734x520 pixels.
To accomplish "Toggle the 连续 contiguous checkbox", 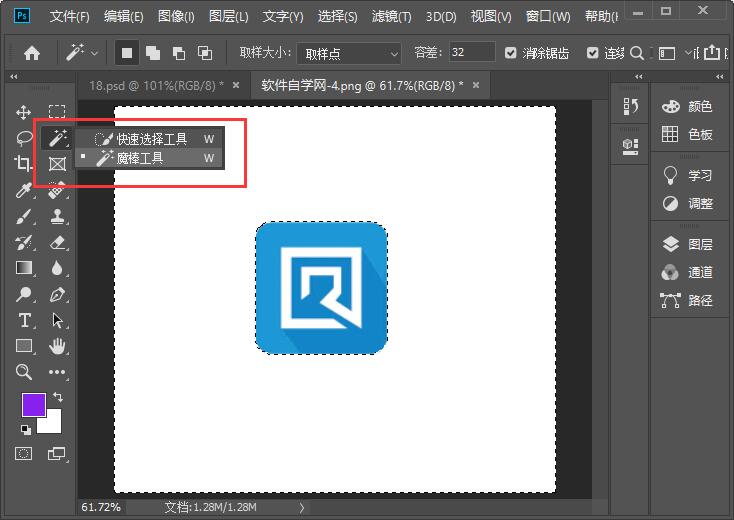I will [593, 53].
